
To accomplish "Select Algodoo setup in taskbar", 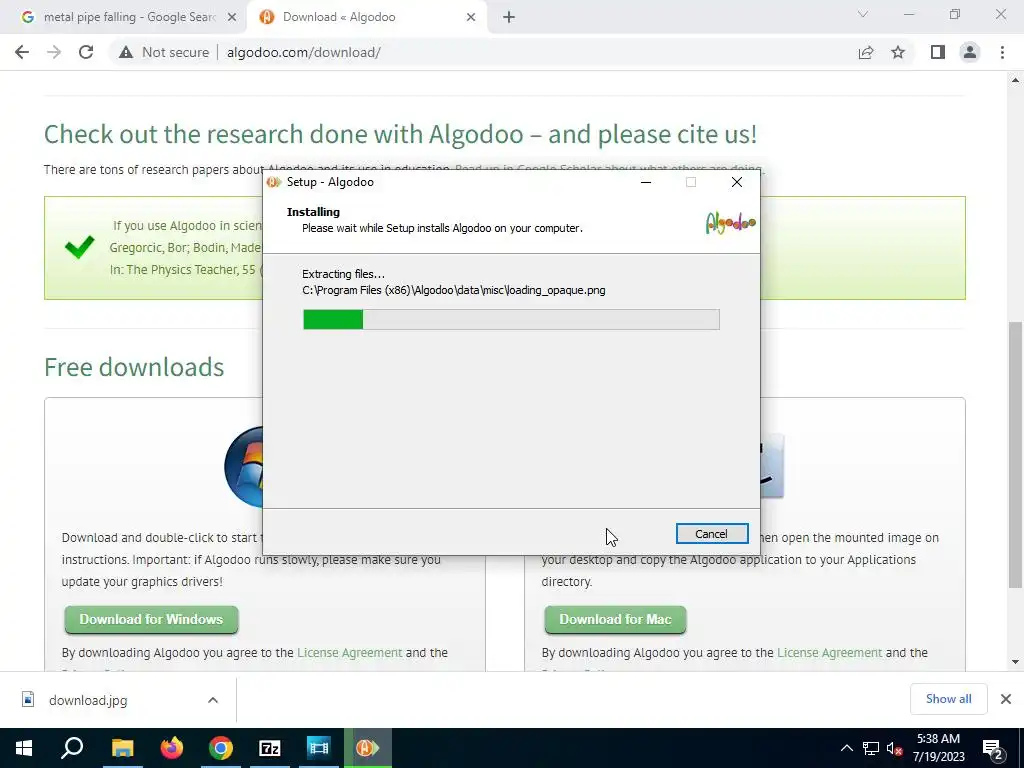I will click(x=368, y=748).
